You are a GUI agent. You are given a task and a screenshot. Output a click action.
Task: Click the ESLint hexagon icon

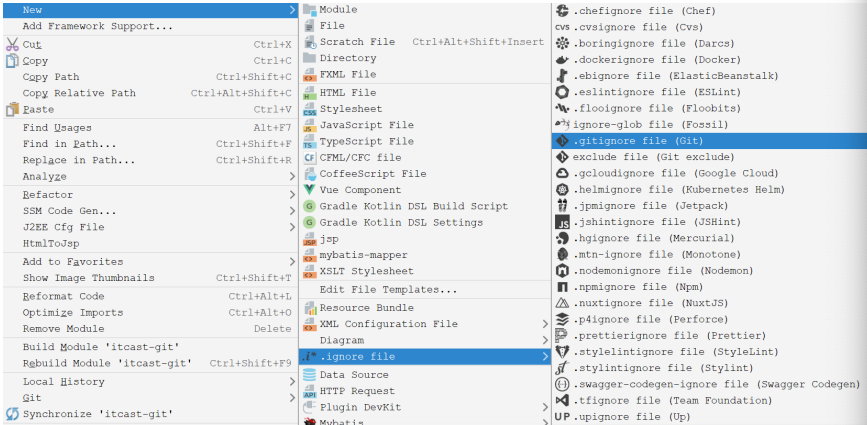562,92
